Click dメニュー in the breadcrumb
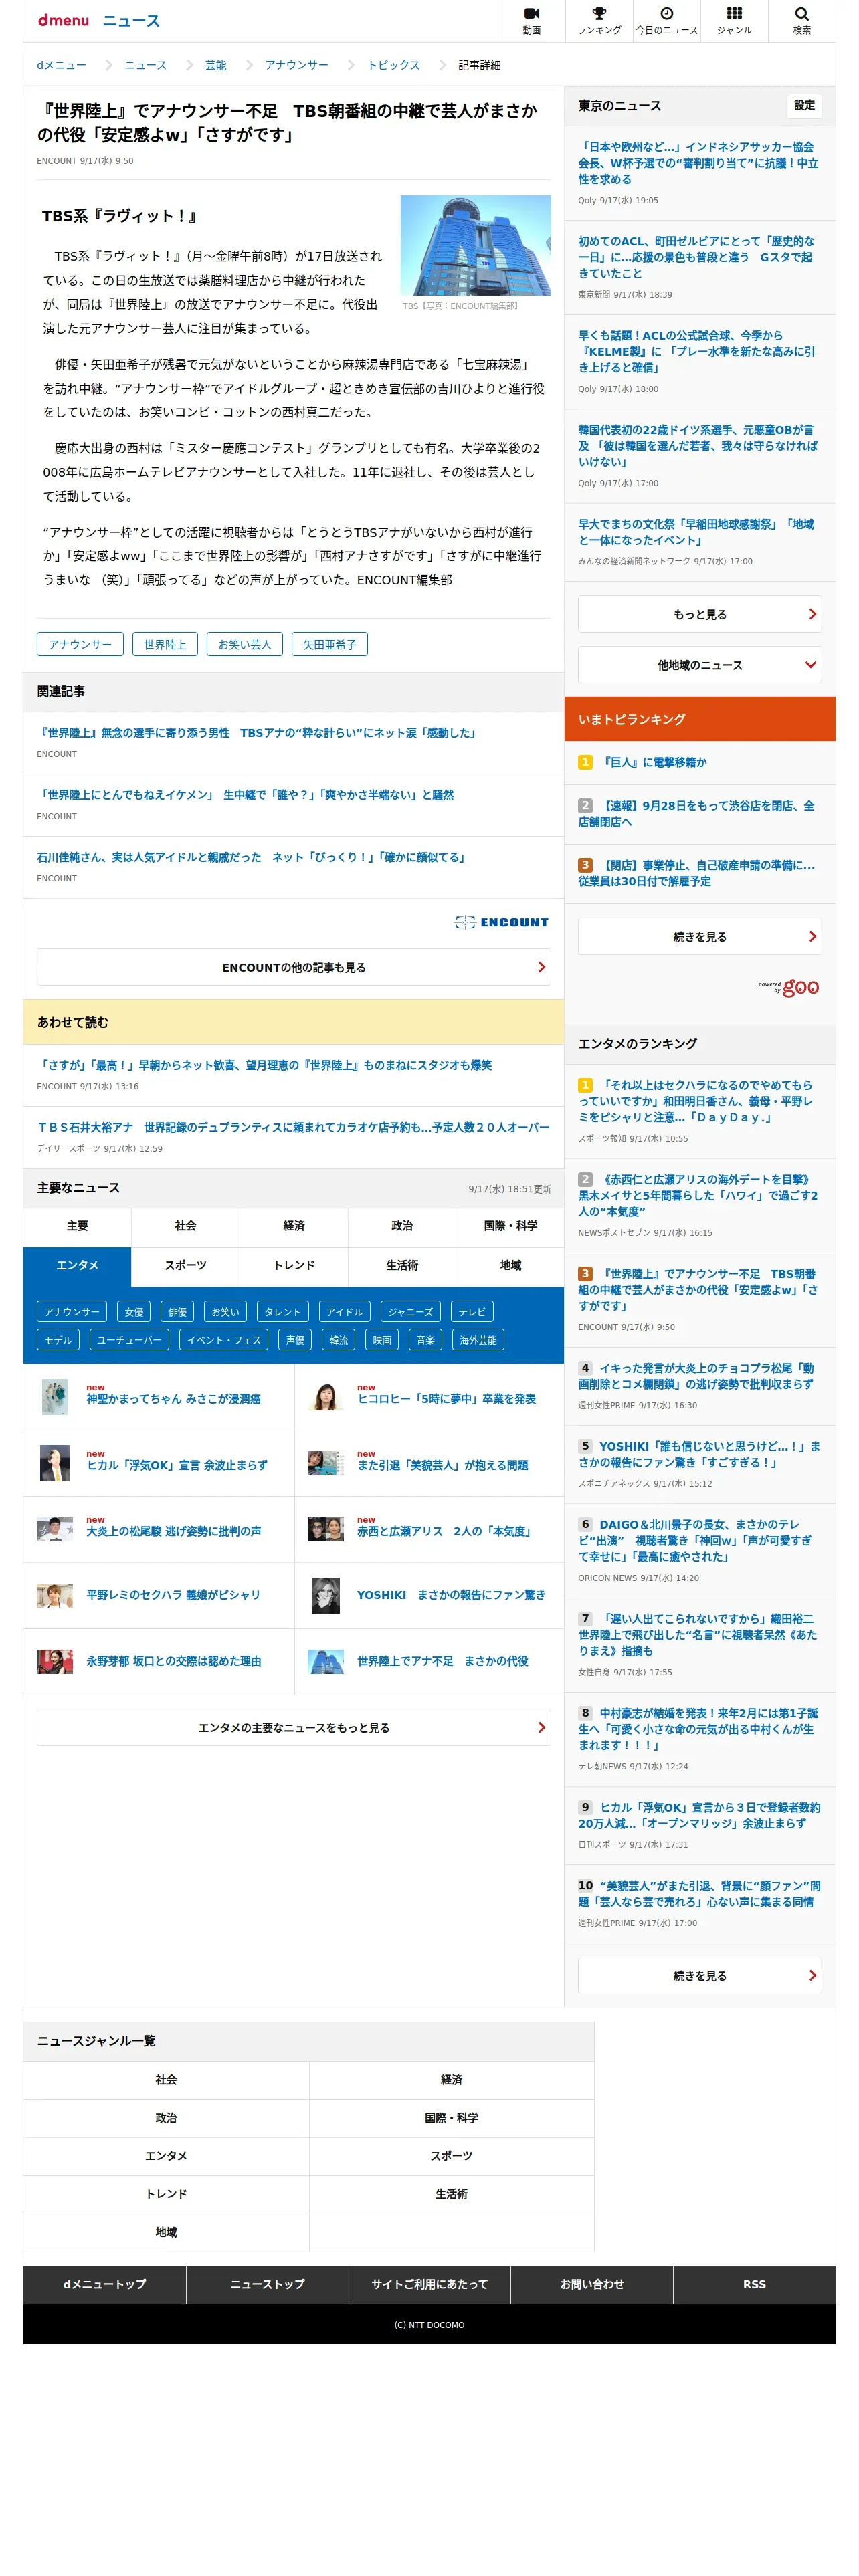The width and height of the screenshot is (859, 2576). pos(62,65)
